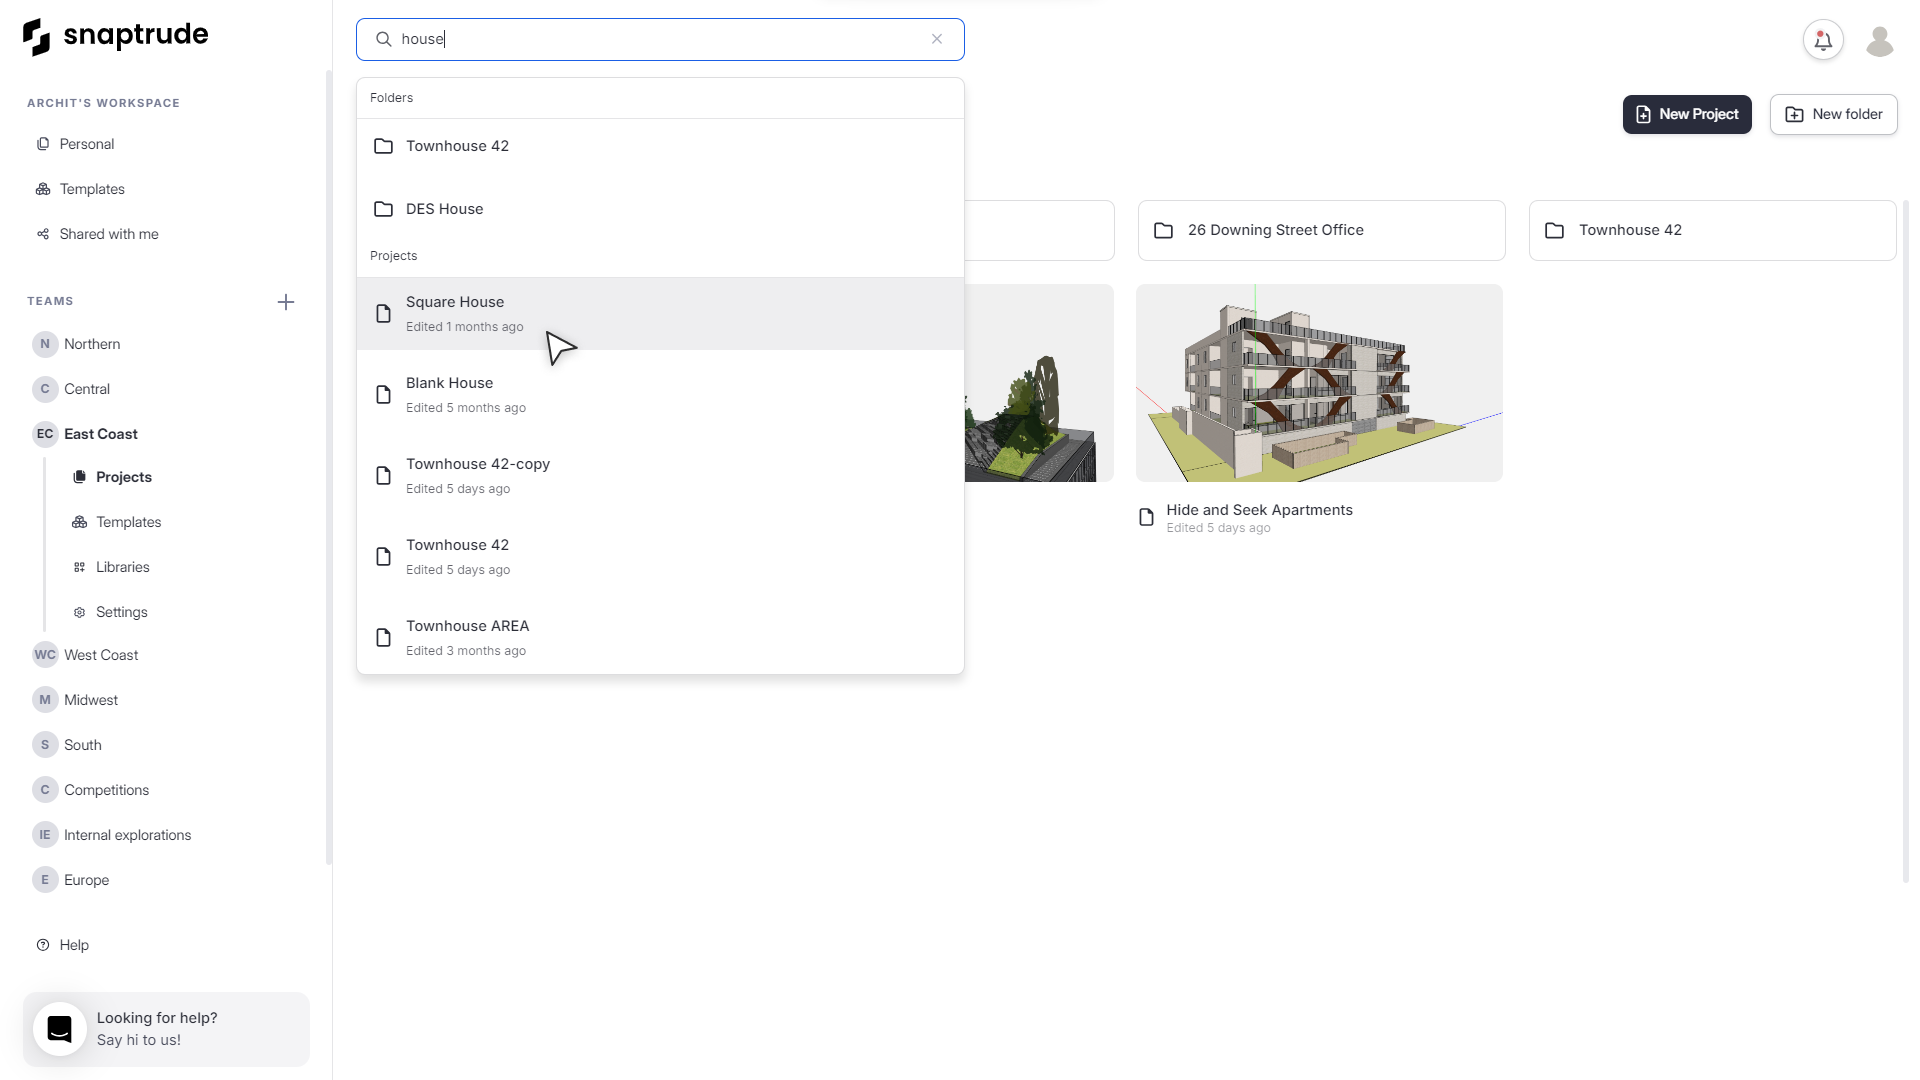This screenshot has width=1920, height=1080.
Task: Click file icon beside Townhouse 42-copy
Action: point(383,476)
